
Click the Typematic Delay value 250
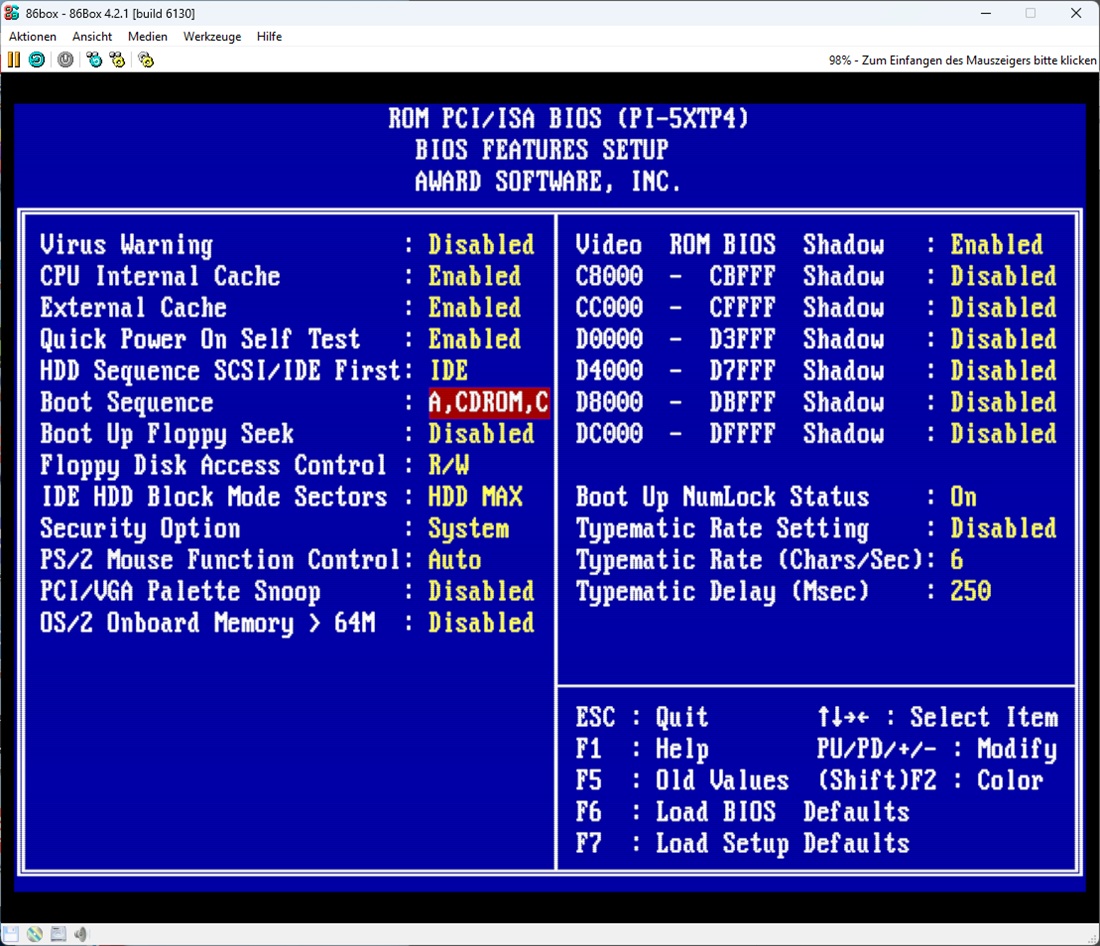(x=970, y=592)
